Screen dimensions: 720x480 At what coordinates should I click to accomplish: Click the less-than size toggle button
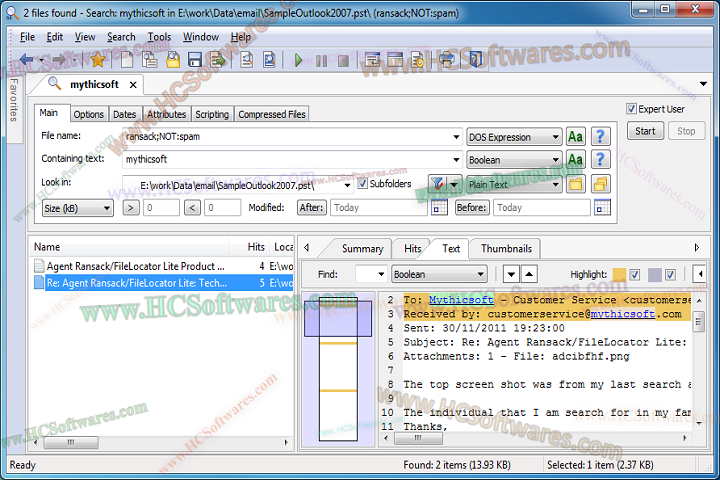pyautogui.click(x=192, y=208)
